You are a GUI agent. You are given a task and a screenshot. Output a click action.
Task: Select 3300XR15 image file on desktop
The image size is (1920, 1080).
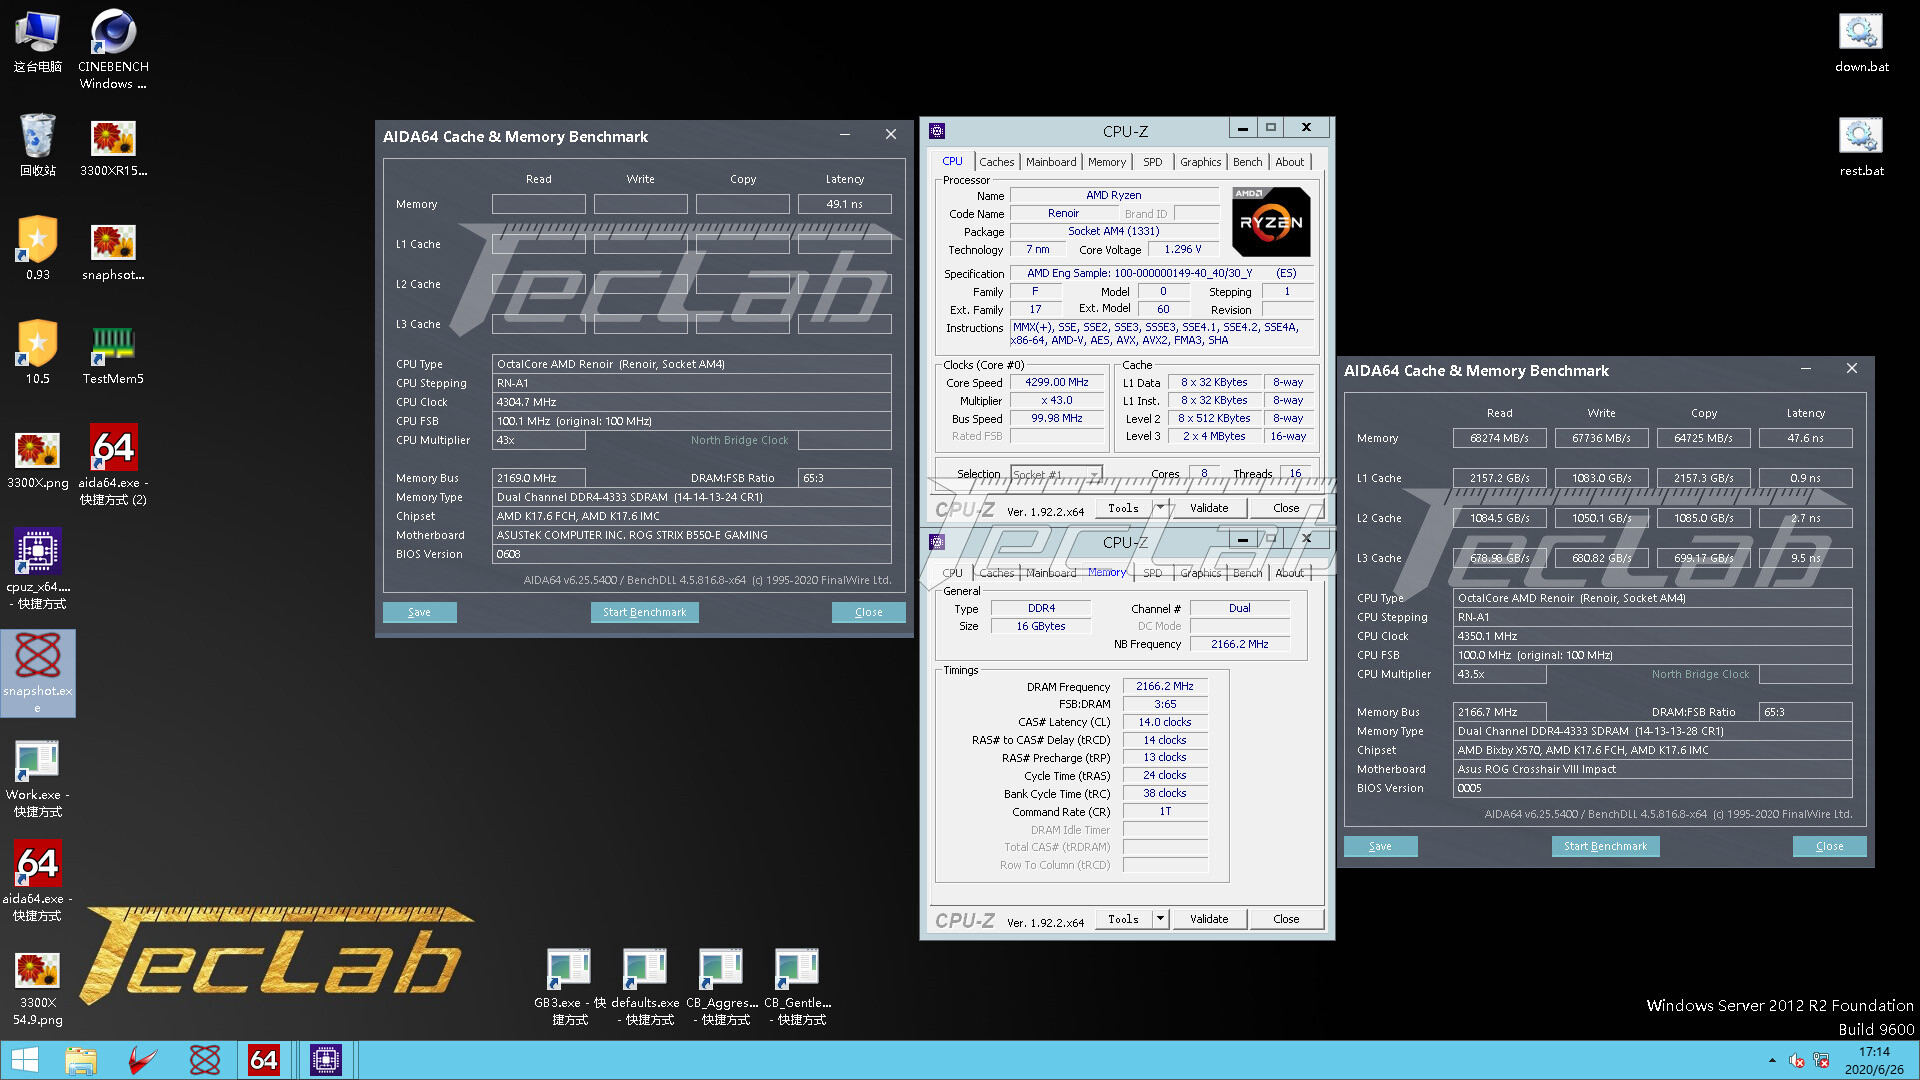pyautogui.click(x=113, y=147)
